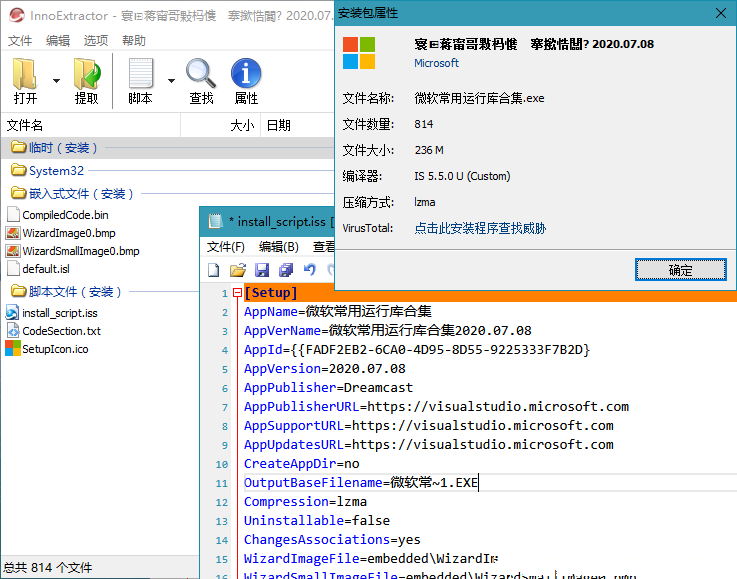The image size is (737, 579).
Task: Click the System32 folder icon
Action: point(18,170)
